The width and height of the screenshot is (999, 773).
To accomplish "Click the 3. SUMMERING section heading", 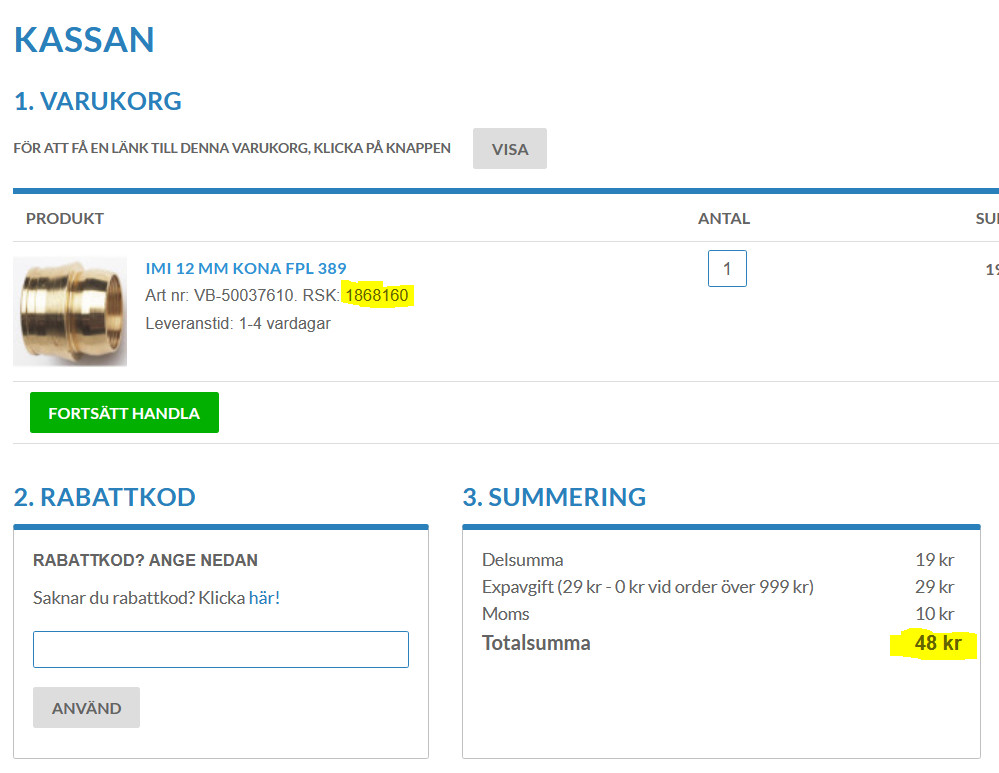I will coord(554,497).
